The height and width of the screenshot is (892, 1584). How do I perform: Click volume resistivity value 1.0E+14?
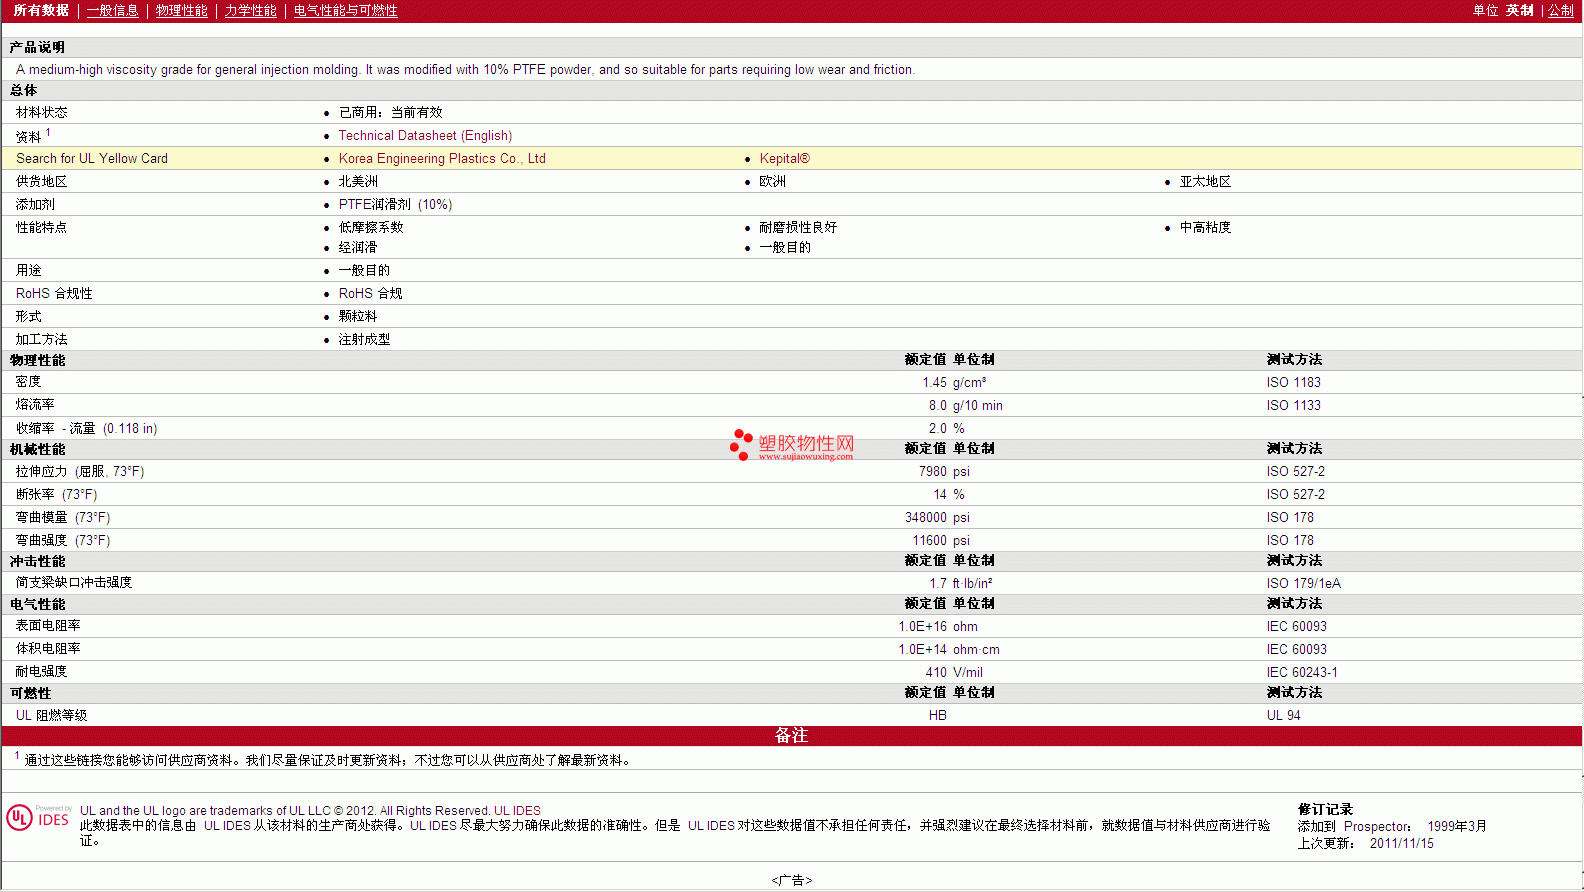tap(922, 649)
